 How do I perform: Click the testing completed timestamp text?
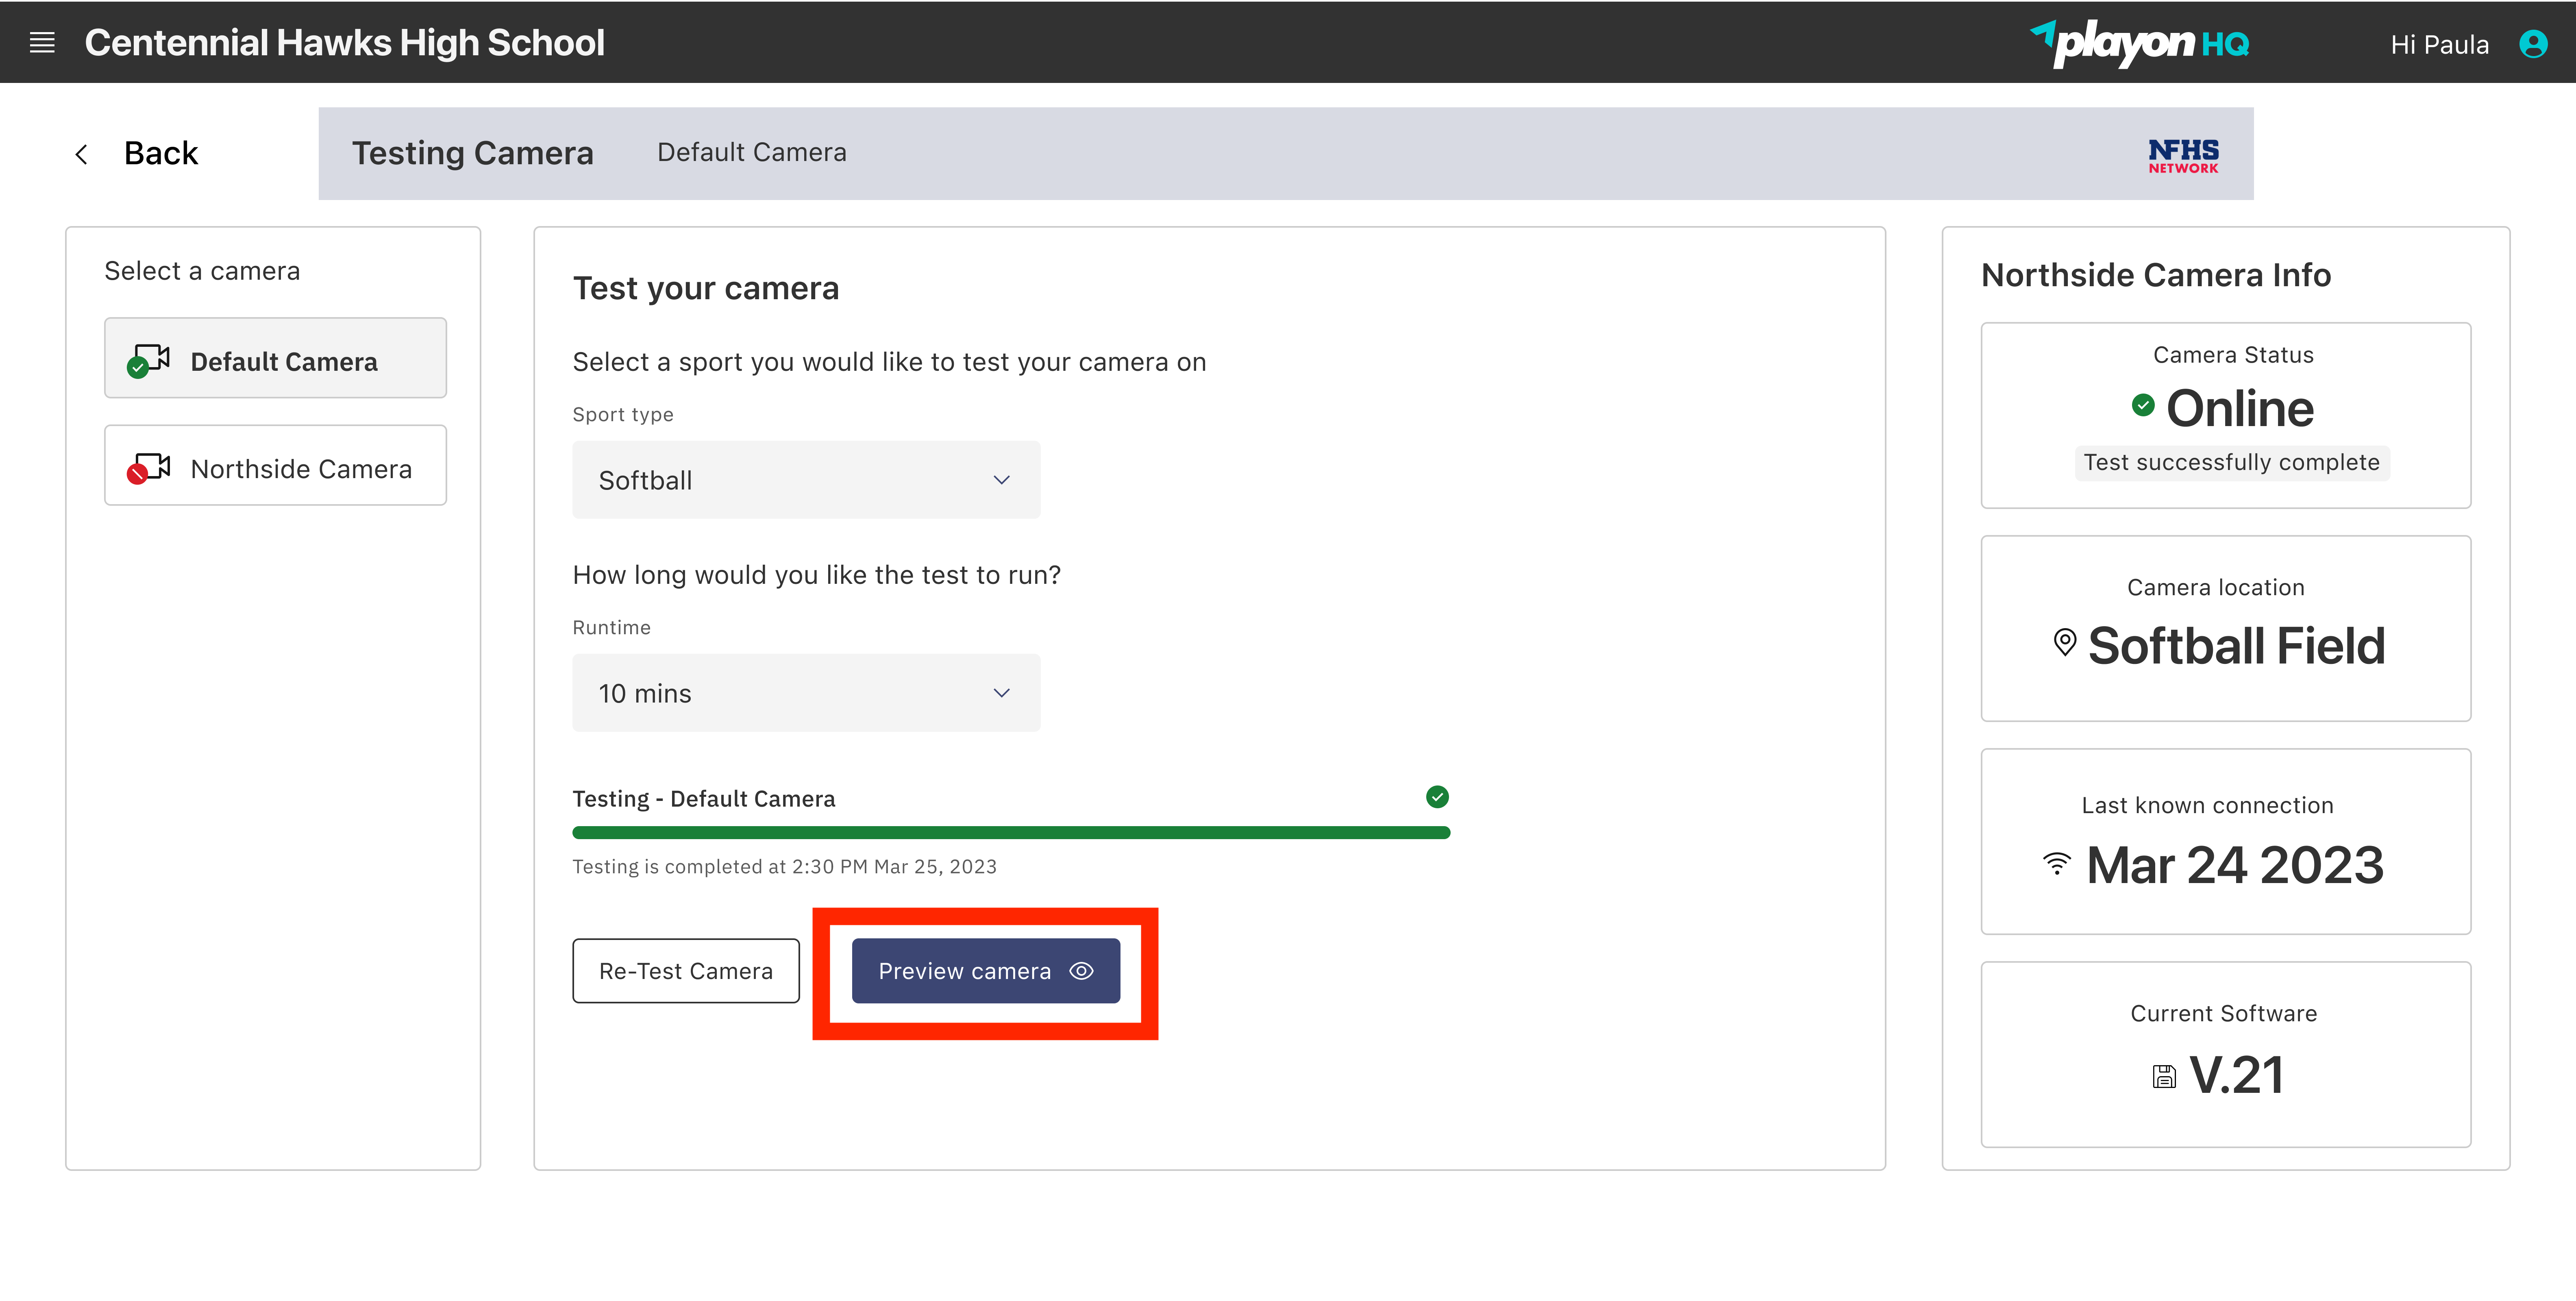click(785, 867)
